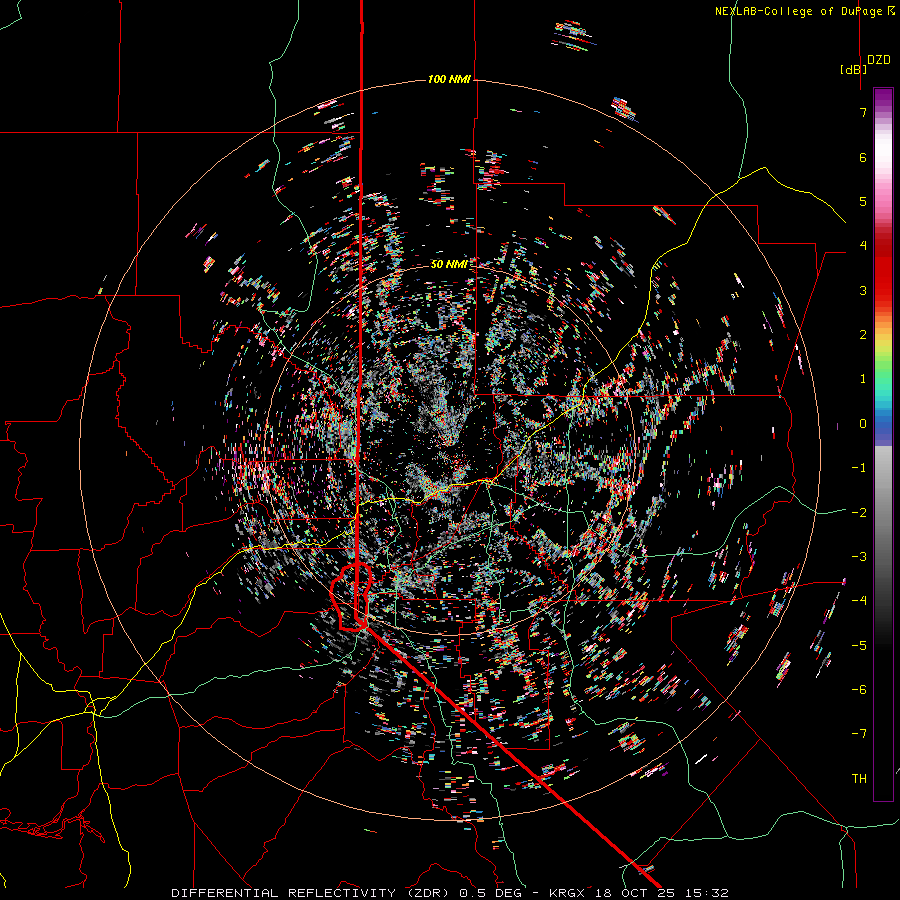Click the 50 NMI range ring label
Screen dimensions: 900x900
(449, 264)
